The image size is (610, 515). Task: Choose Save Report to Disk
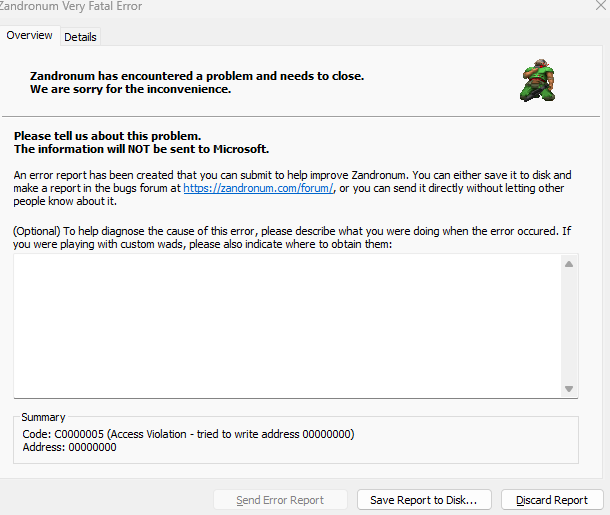tap(423, 500)
